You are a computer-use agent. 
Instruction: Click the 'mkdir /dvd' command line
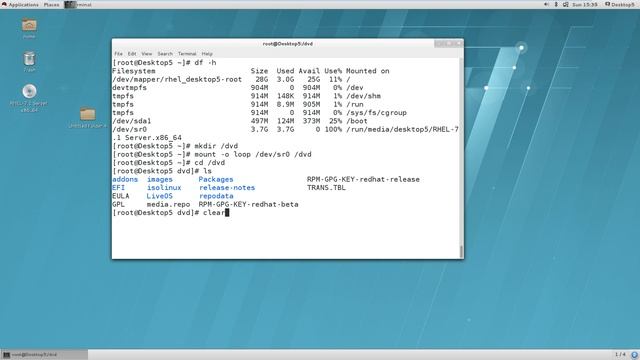216,146
